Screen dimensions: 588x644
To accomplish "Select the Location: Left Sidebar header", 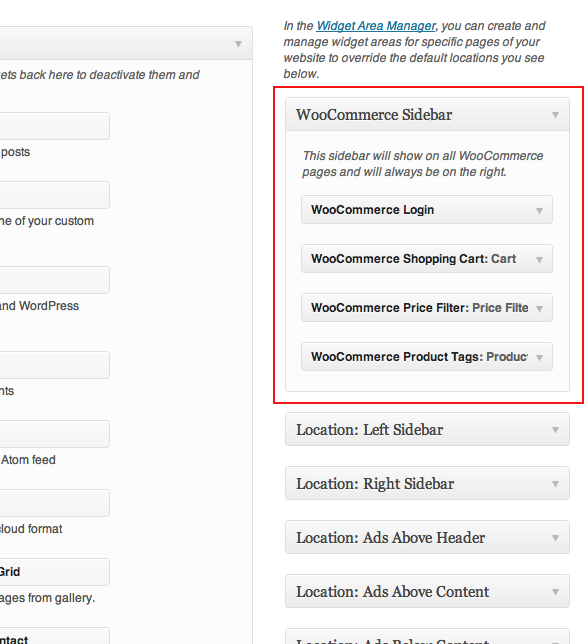I will point(427,429).
